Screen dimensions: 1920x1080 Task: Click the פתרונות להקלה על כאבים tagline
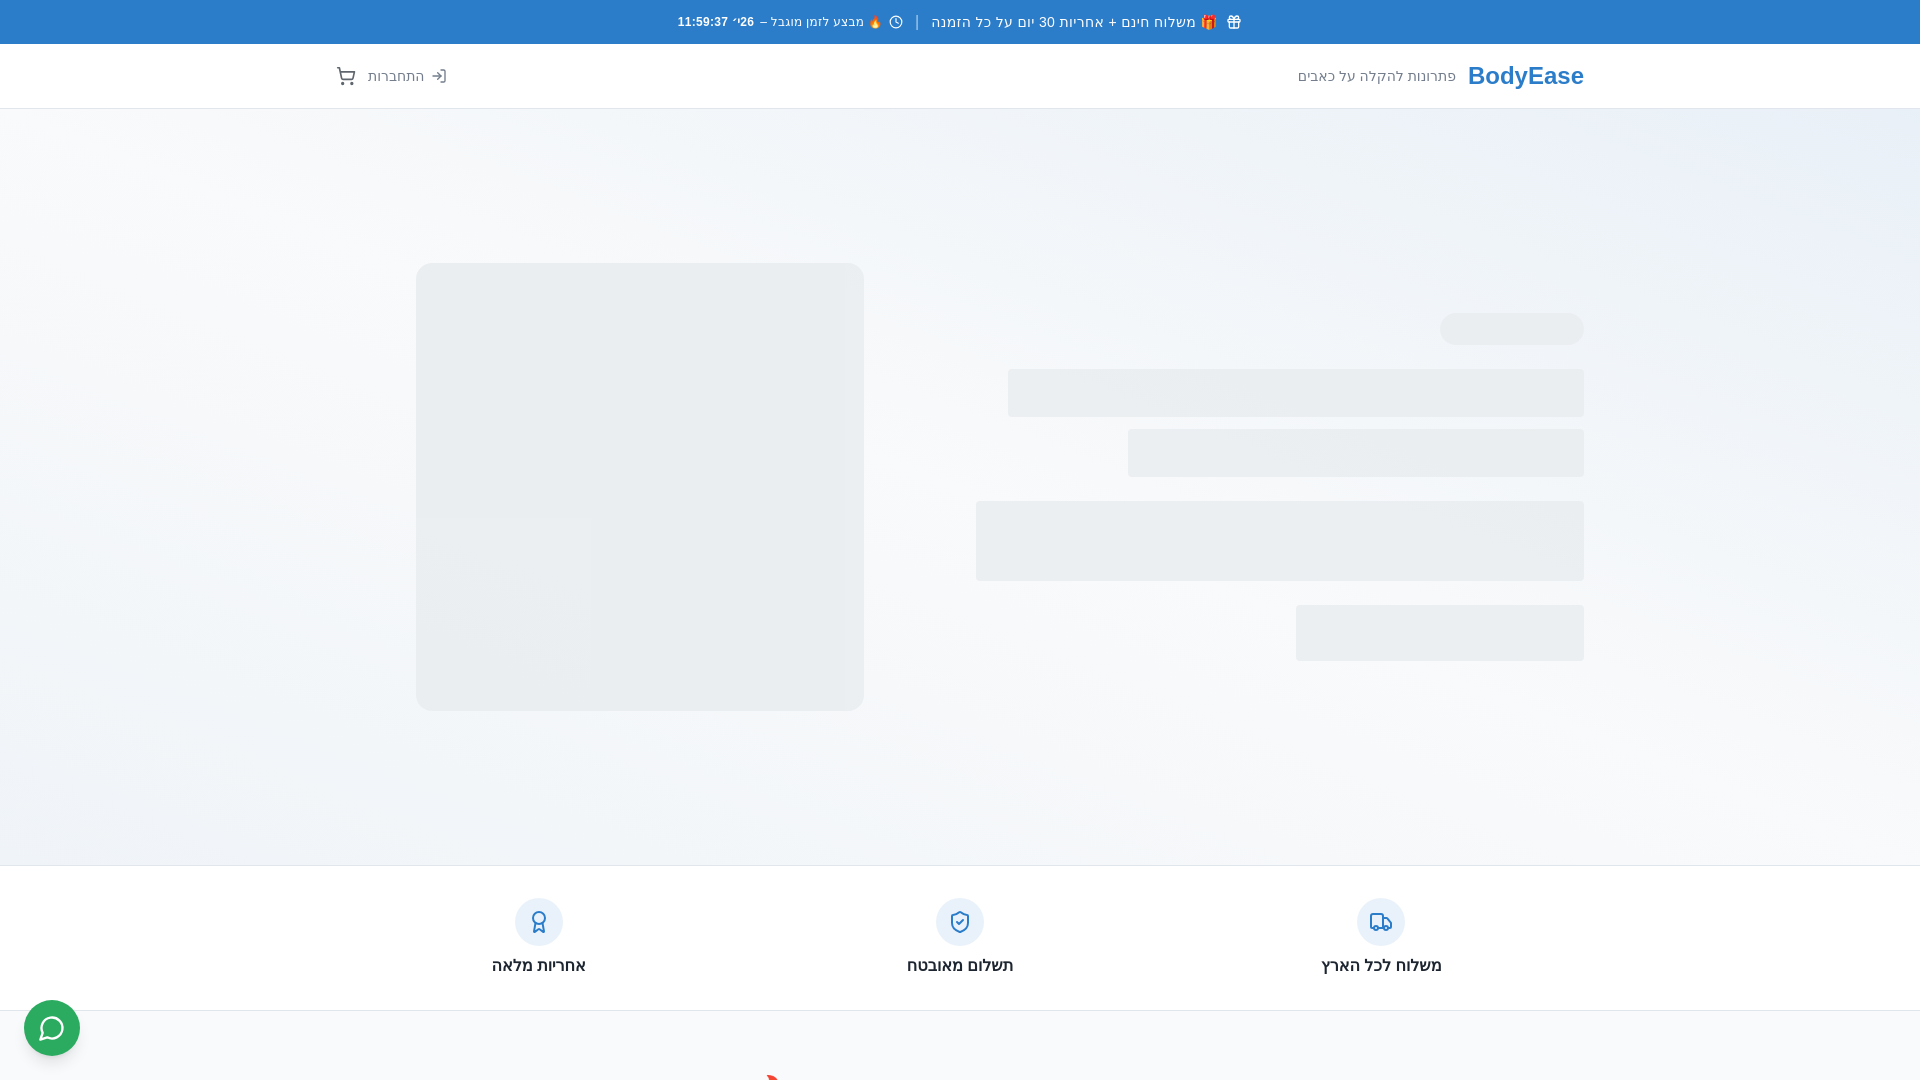coord(1376,77)
